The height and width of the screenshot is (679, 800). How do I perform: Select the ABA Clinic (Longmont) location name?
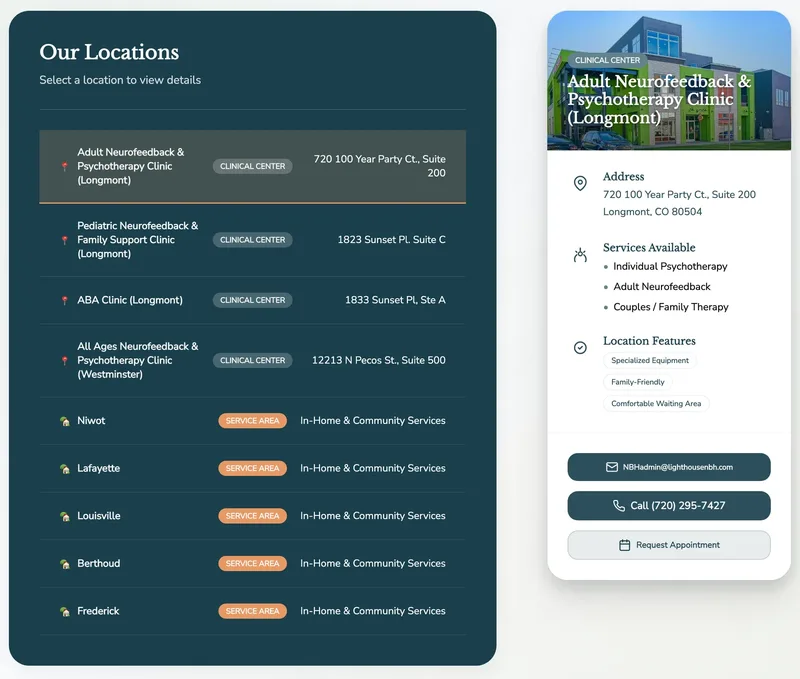point(130,300)
